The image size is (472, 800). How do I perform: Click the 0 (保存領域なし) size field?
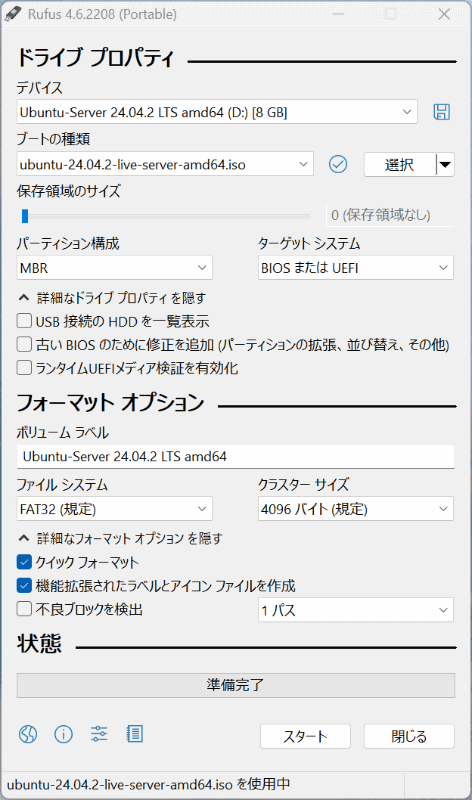tap(390, 215)
